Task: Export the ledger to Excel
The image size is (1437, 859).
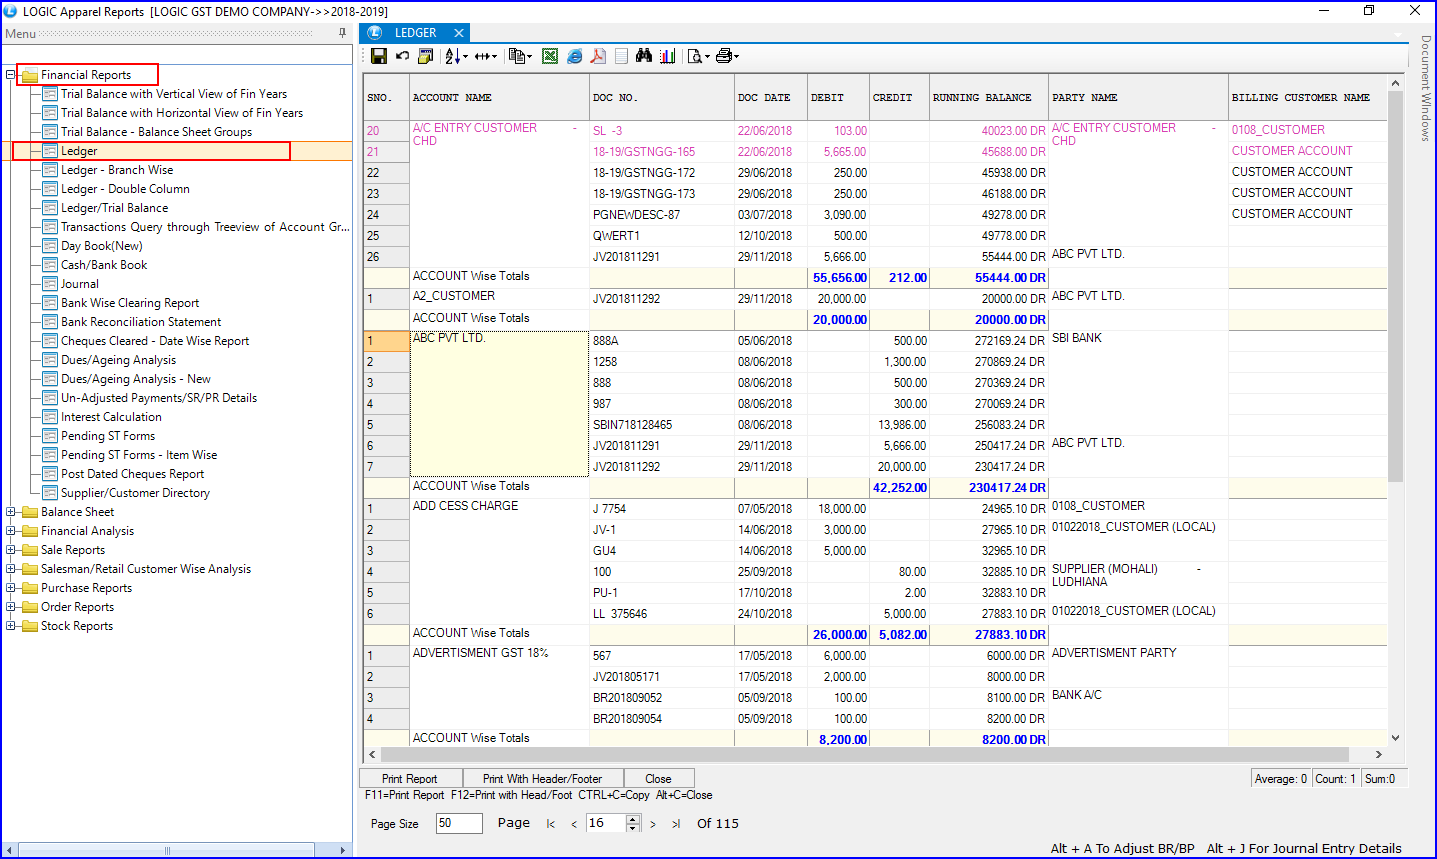Action: point(550,56)
